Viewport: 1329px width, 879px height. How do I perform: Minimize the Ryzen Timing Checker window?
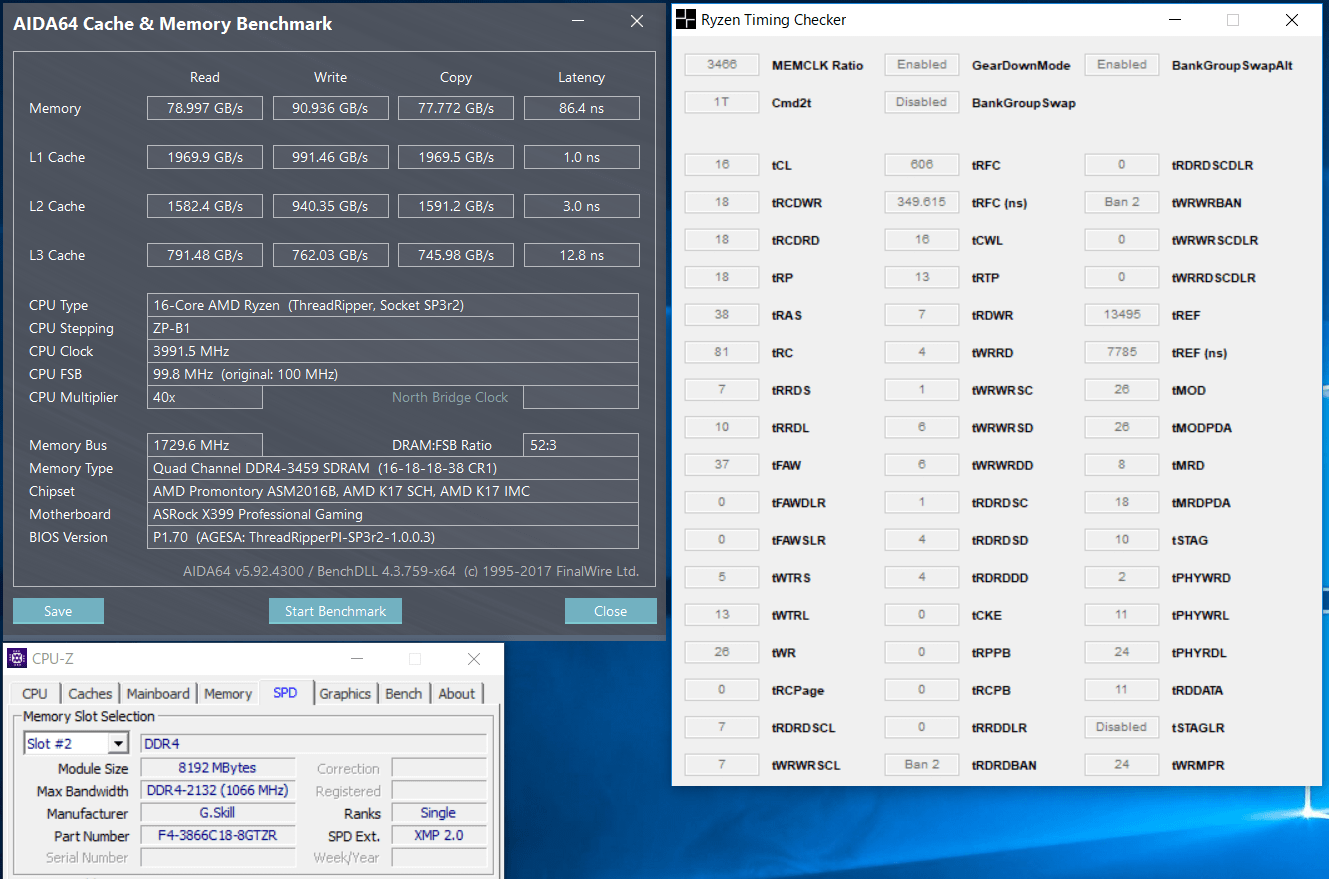tap(1176, 20)
